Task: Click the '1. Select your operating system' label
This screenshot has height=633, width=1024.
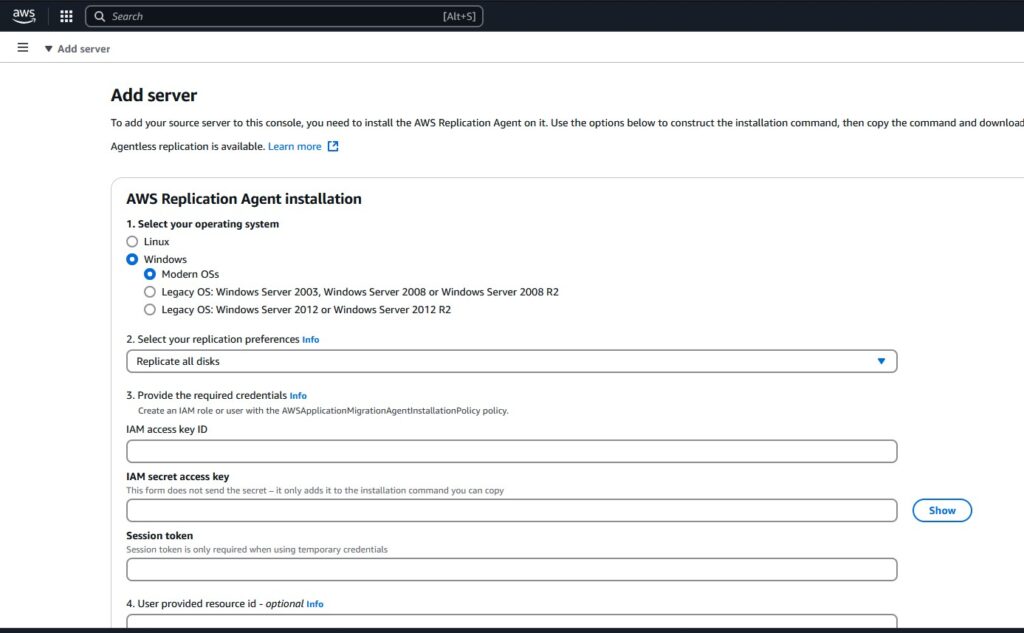Action: 202,224
